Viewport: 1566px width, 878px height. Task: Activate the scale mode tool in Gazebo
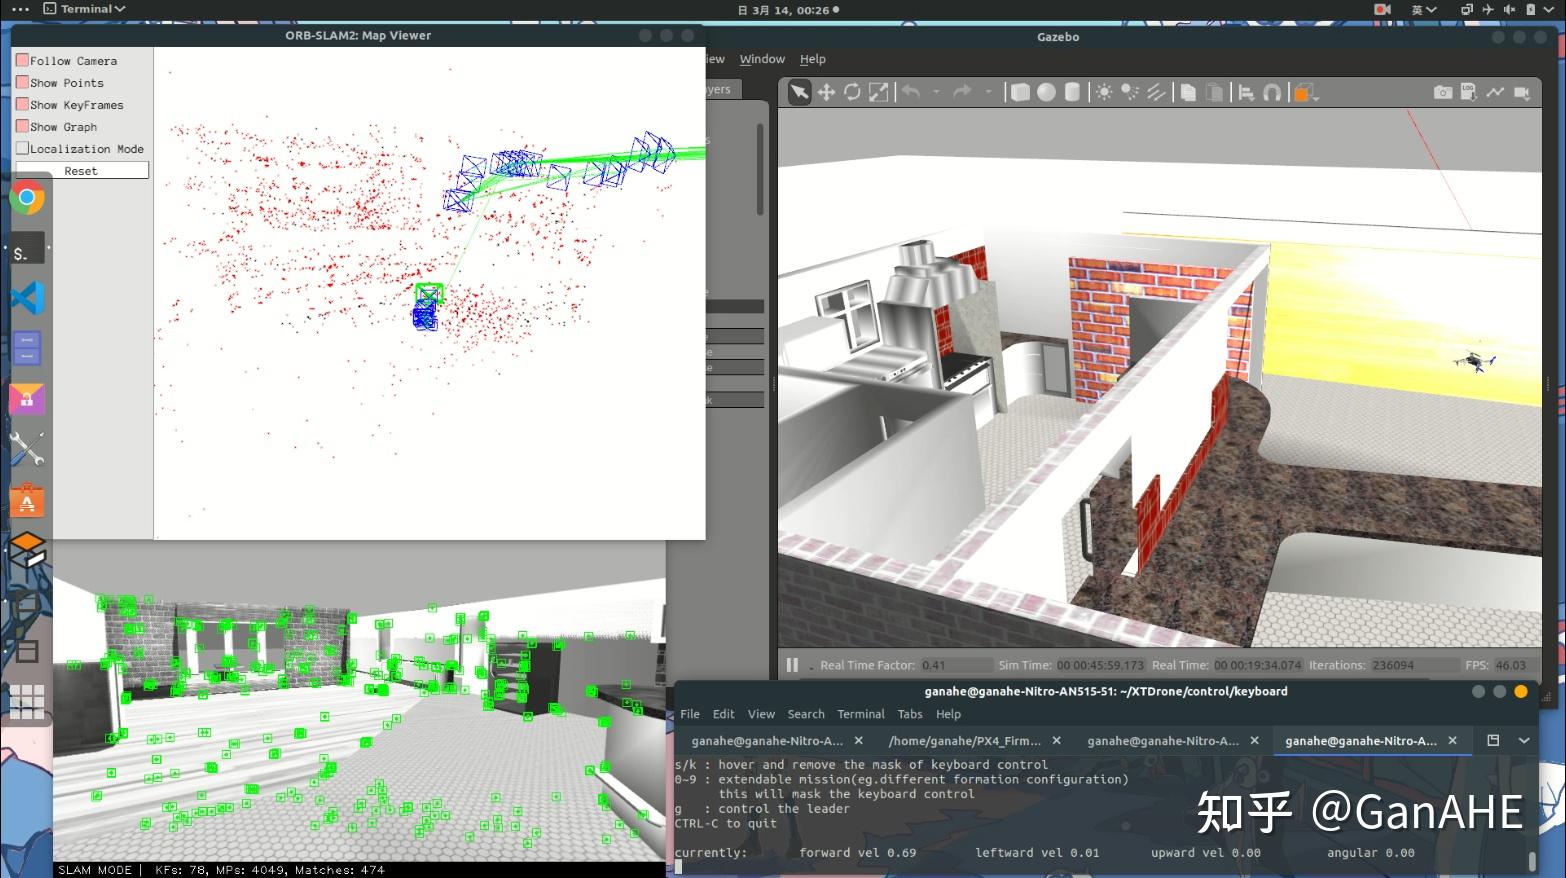pos(878,93)
